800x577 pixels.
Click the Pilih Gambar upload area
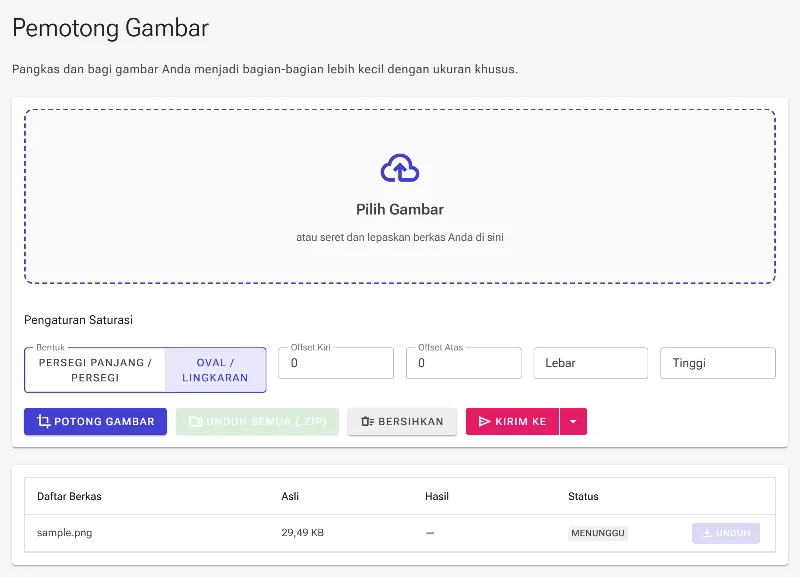pyautogui.click(x=400, y=196)
